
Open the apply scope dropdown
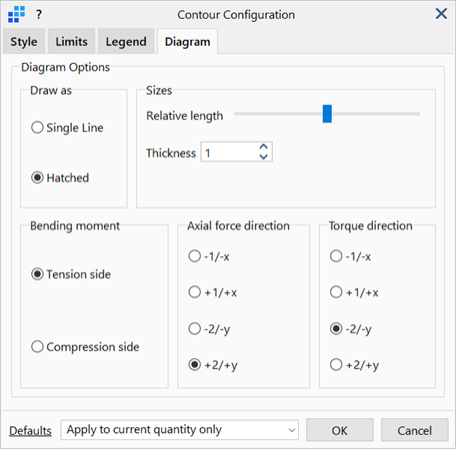180,430
